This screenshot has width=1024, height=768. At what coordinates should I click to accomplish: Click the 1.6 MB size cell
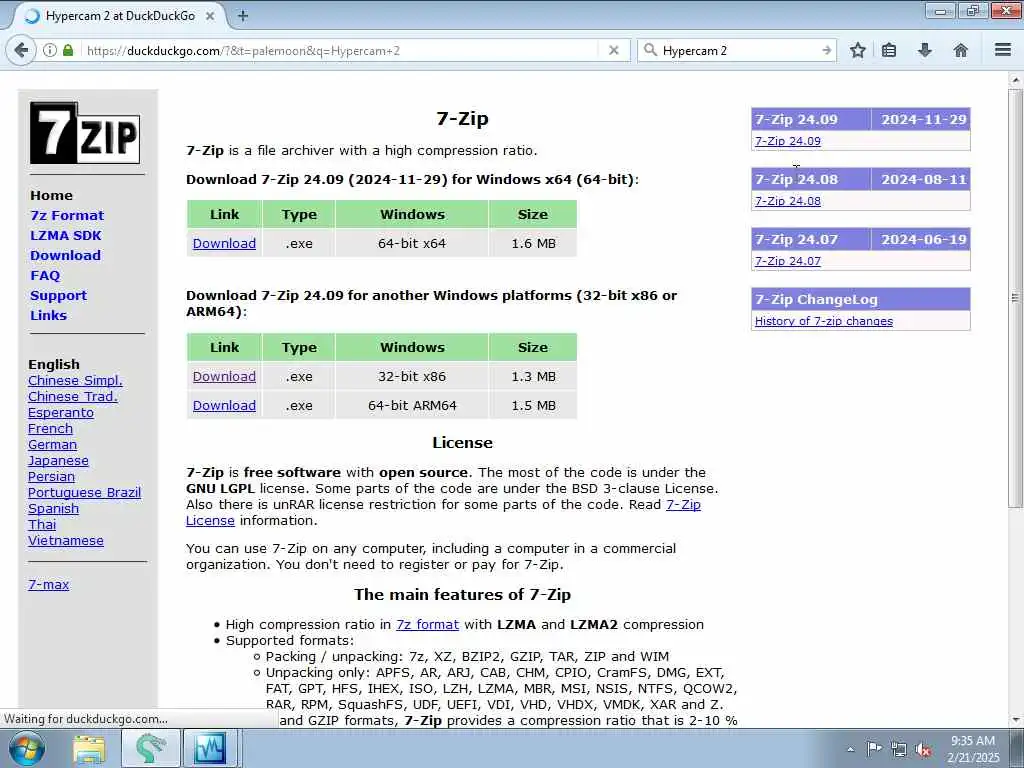pyautogui.click(x=533, y=244)
